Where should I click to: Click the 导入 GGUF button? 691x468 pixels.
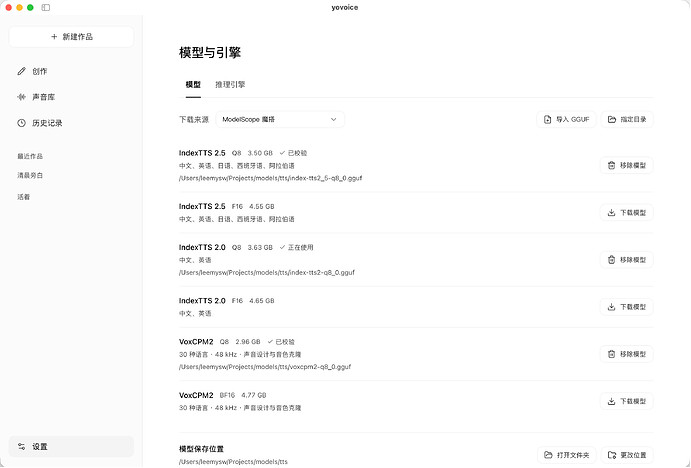click(x=566, y=119)
